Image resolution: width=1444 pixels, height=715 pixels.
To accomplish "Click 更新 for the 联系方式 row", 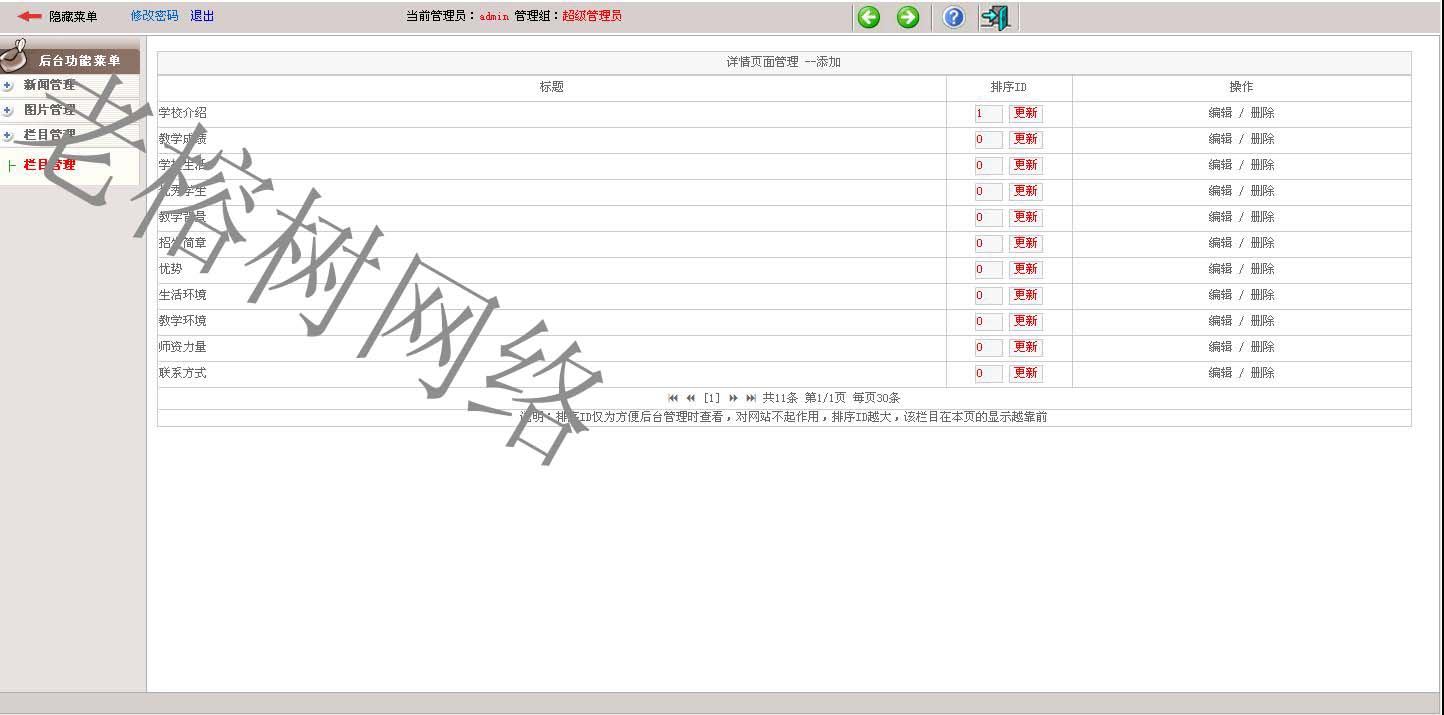I will (x=1025, y=373).
